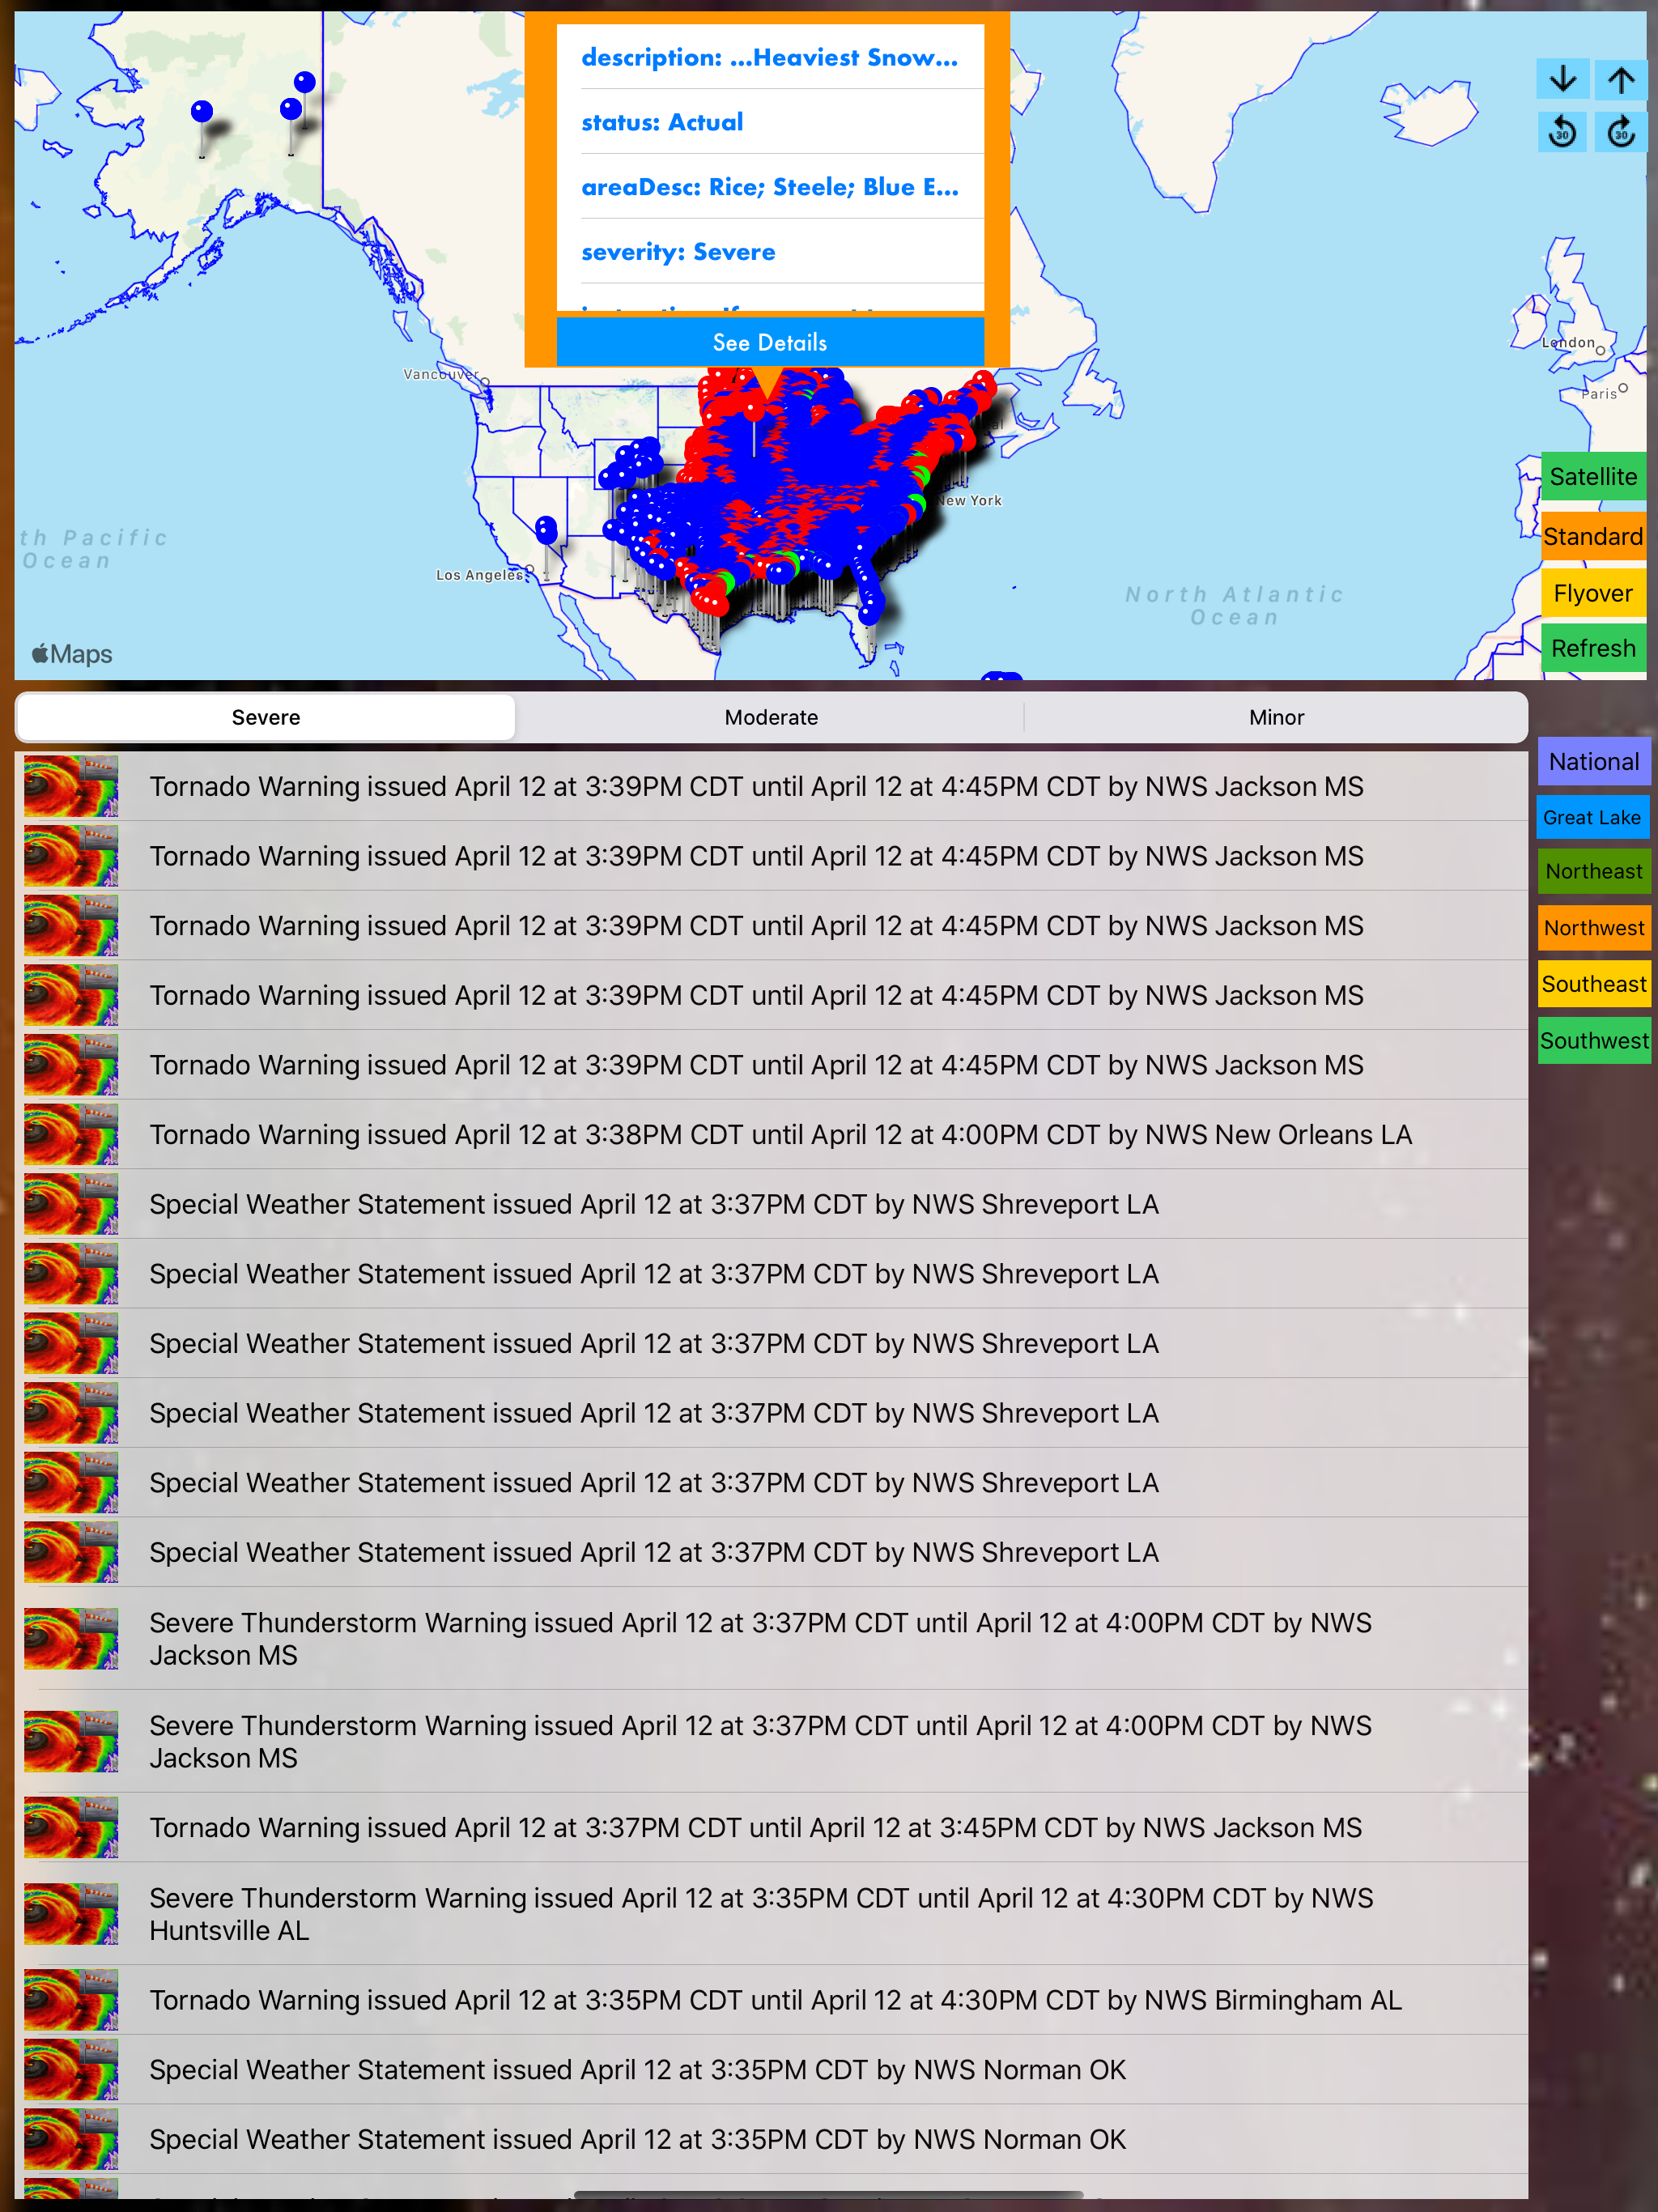
Task: Open Tornado Warning until 3:45PM NWS Jackson MS
Action: (771, 1827)
